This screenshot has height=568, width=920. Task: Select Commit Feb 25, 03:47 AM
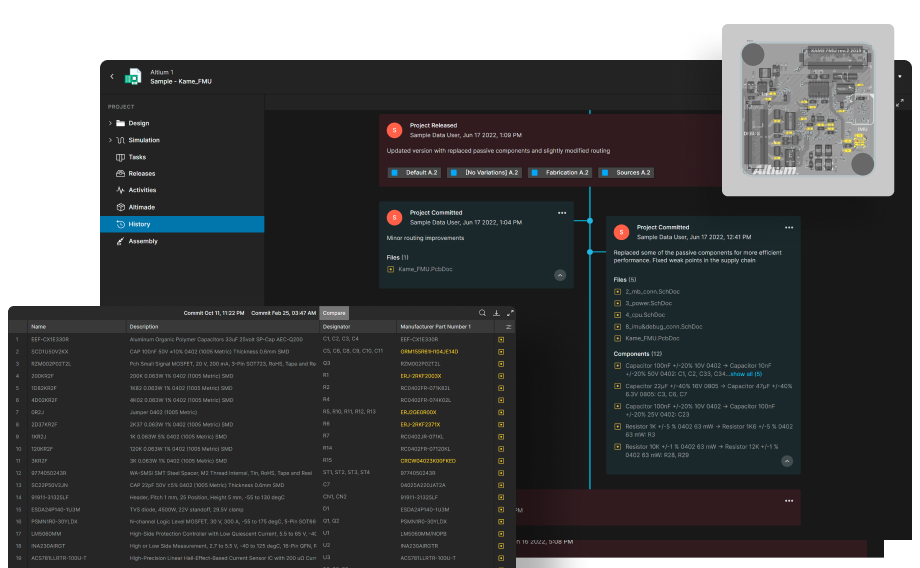[283, 313]
